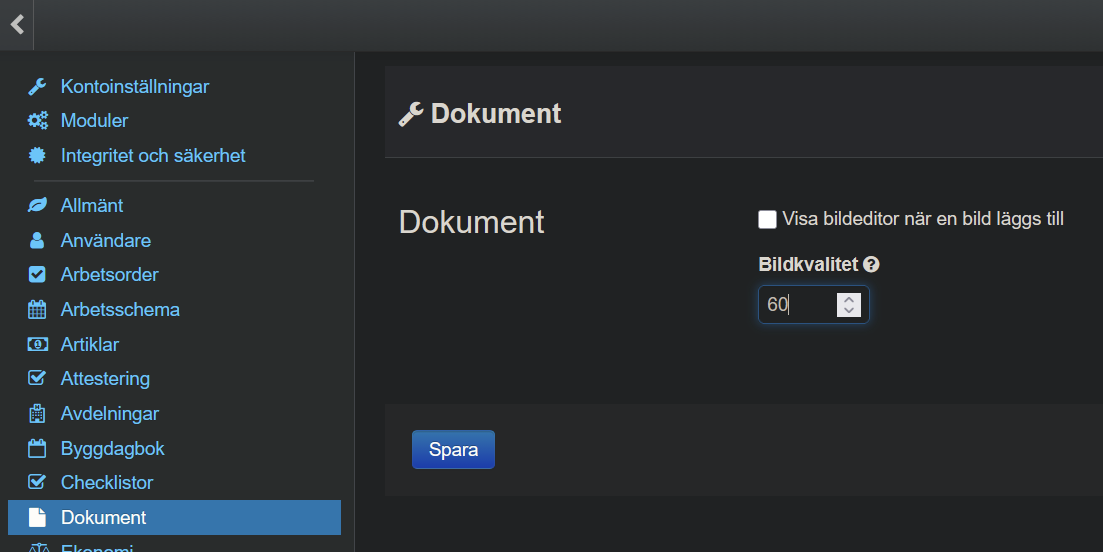Click the help question mark beside Bildkvalitet
Viewport: 1103px width, 552px height.
coord(871,265)
